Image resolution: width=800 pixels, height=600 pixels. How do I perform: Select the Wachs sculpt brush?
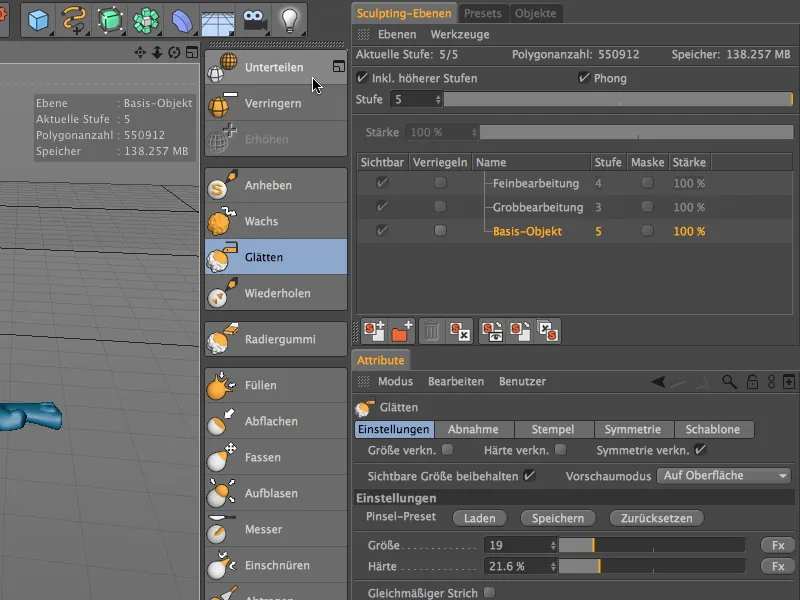276,221
